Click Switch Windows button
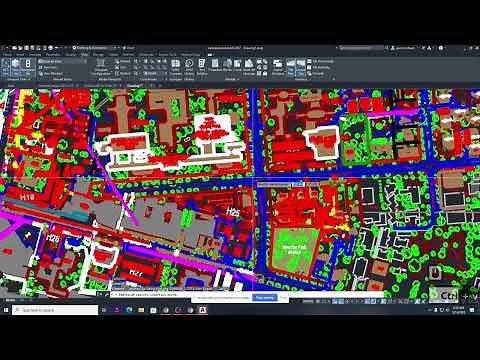Image resolution: width=480 pixels, height=360 pixels. coord(277,67)
